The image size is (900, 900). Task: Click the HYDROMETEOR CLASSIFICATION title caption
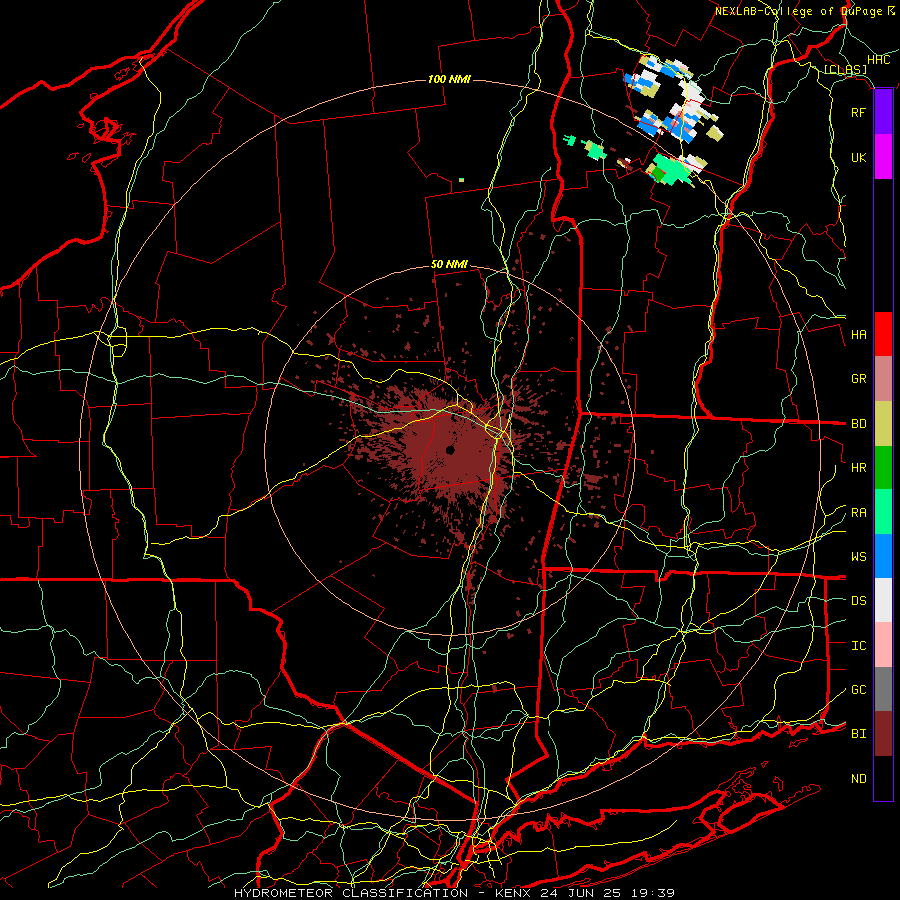click(x=351, y=893)
